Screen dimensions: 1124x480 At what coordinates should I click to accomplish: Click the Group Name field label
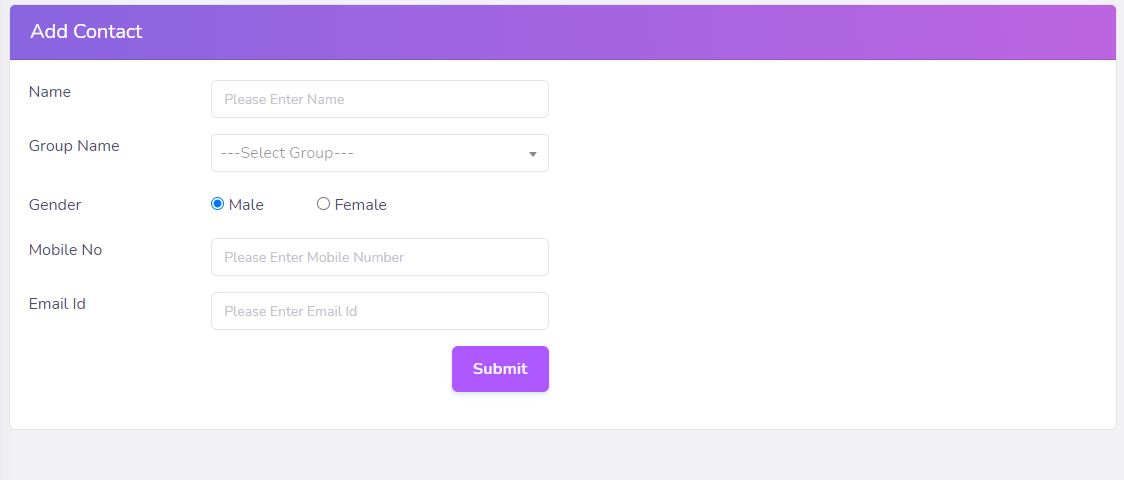[74, 146]
